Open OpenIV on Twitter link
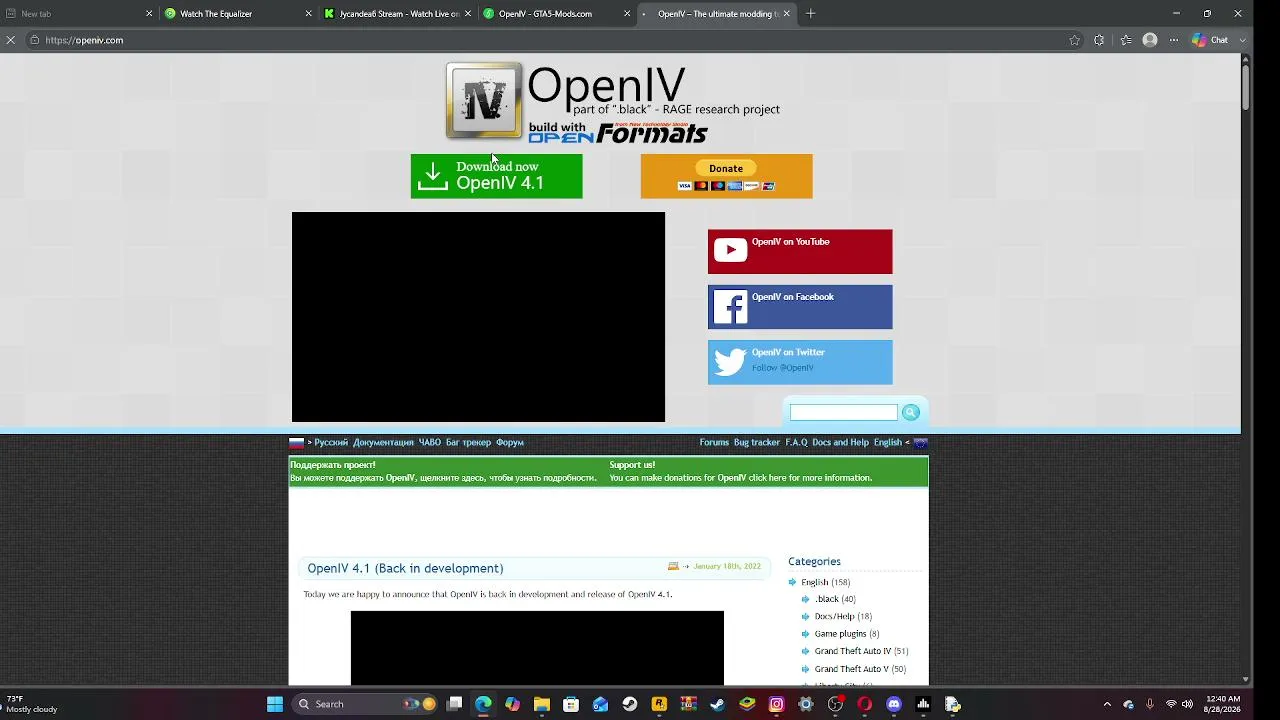 coord(800,362)
